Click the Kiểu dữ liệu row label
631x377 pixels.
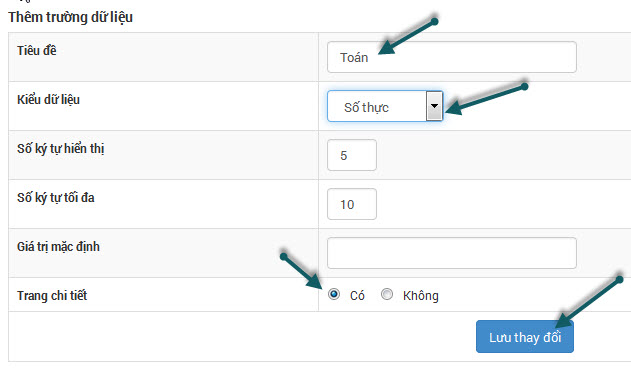(48, 100)
